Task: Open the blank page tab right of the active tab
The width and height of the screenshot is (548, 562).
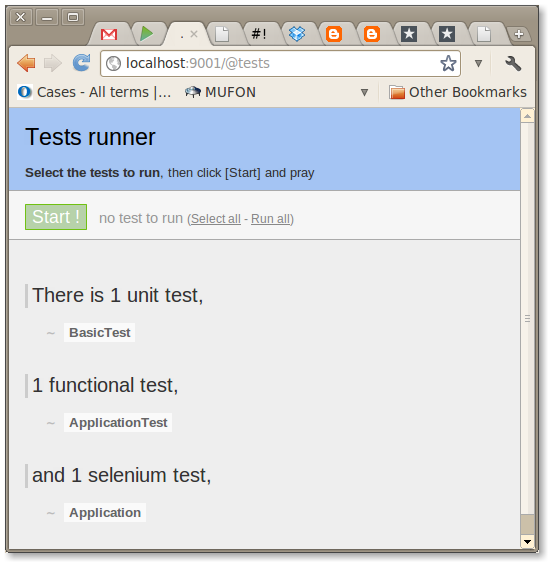Action: pyautogui.click(x=222, y=34)
